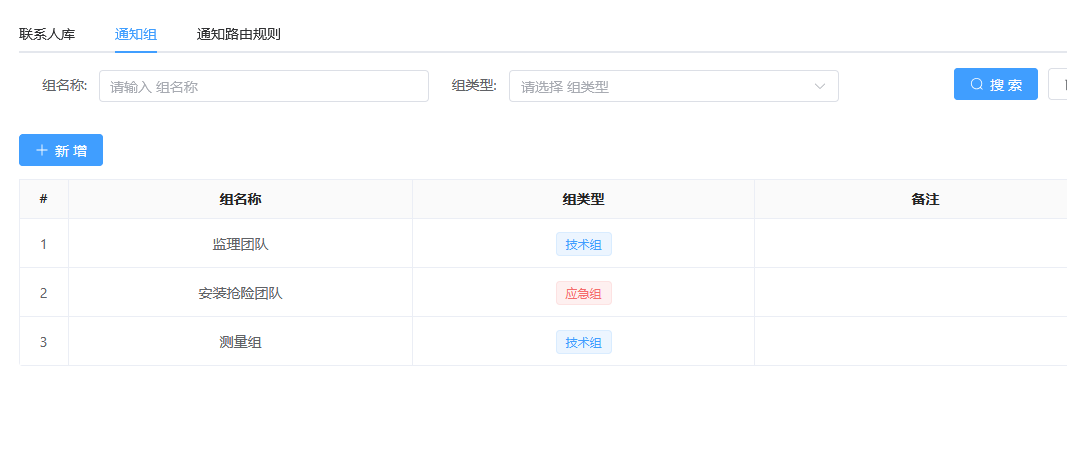Switch to the 联系人库 tab
This screenshot has width=1067, height=451.
coord(47,34)
